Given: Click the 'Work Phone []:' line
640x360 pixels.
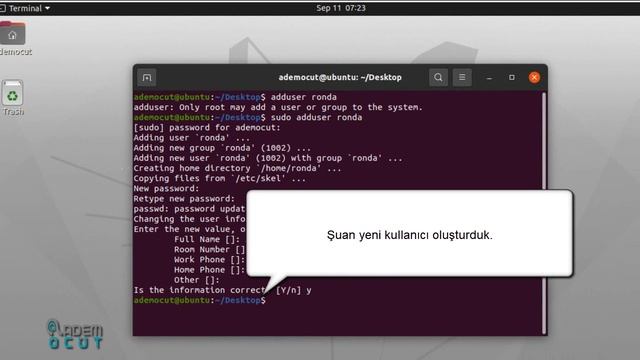Looking at the screenshot, I should 209,260.
